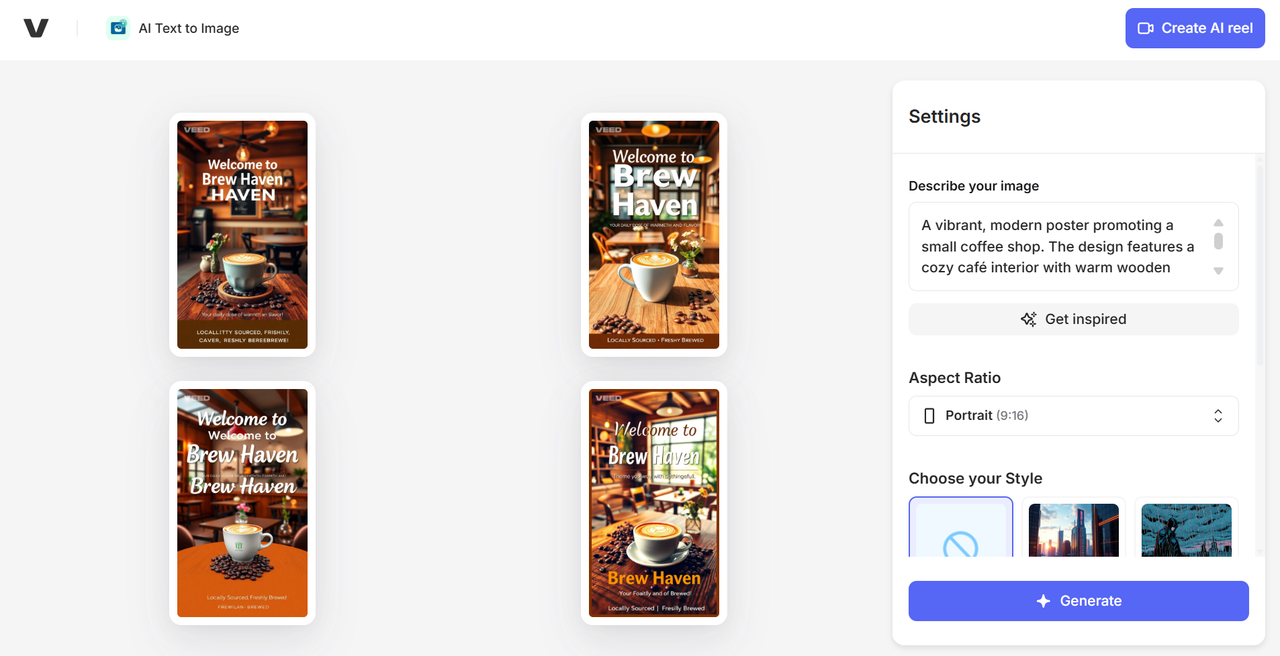Open the top-right Brew Haven poster thumbnail
The width and height of the screenshot is (1280, 656).
(x=654, y=234)
